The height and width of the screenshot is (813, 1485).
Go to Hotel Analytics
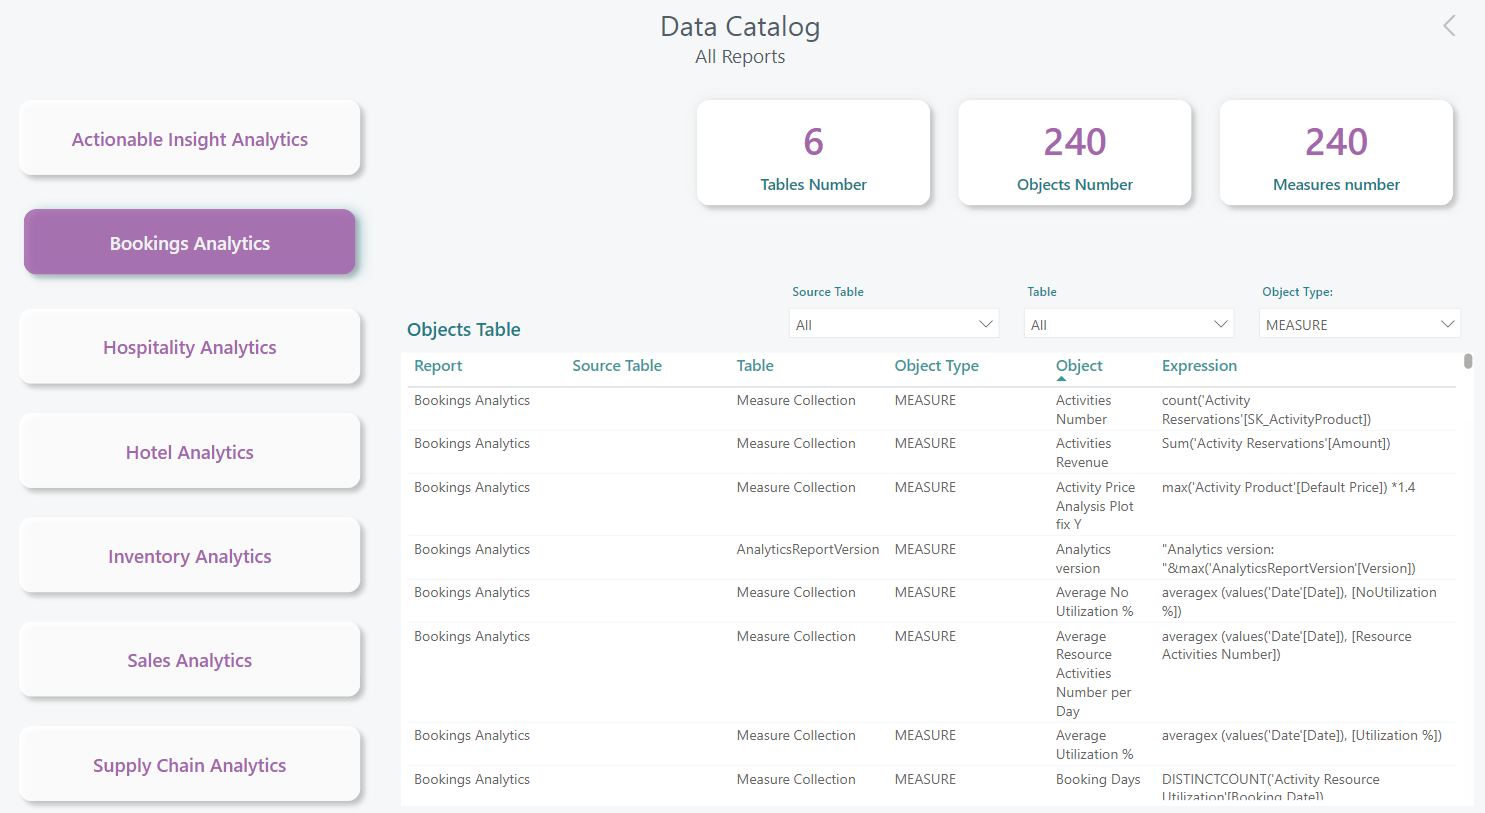[x=190, y=452]
